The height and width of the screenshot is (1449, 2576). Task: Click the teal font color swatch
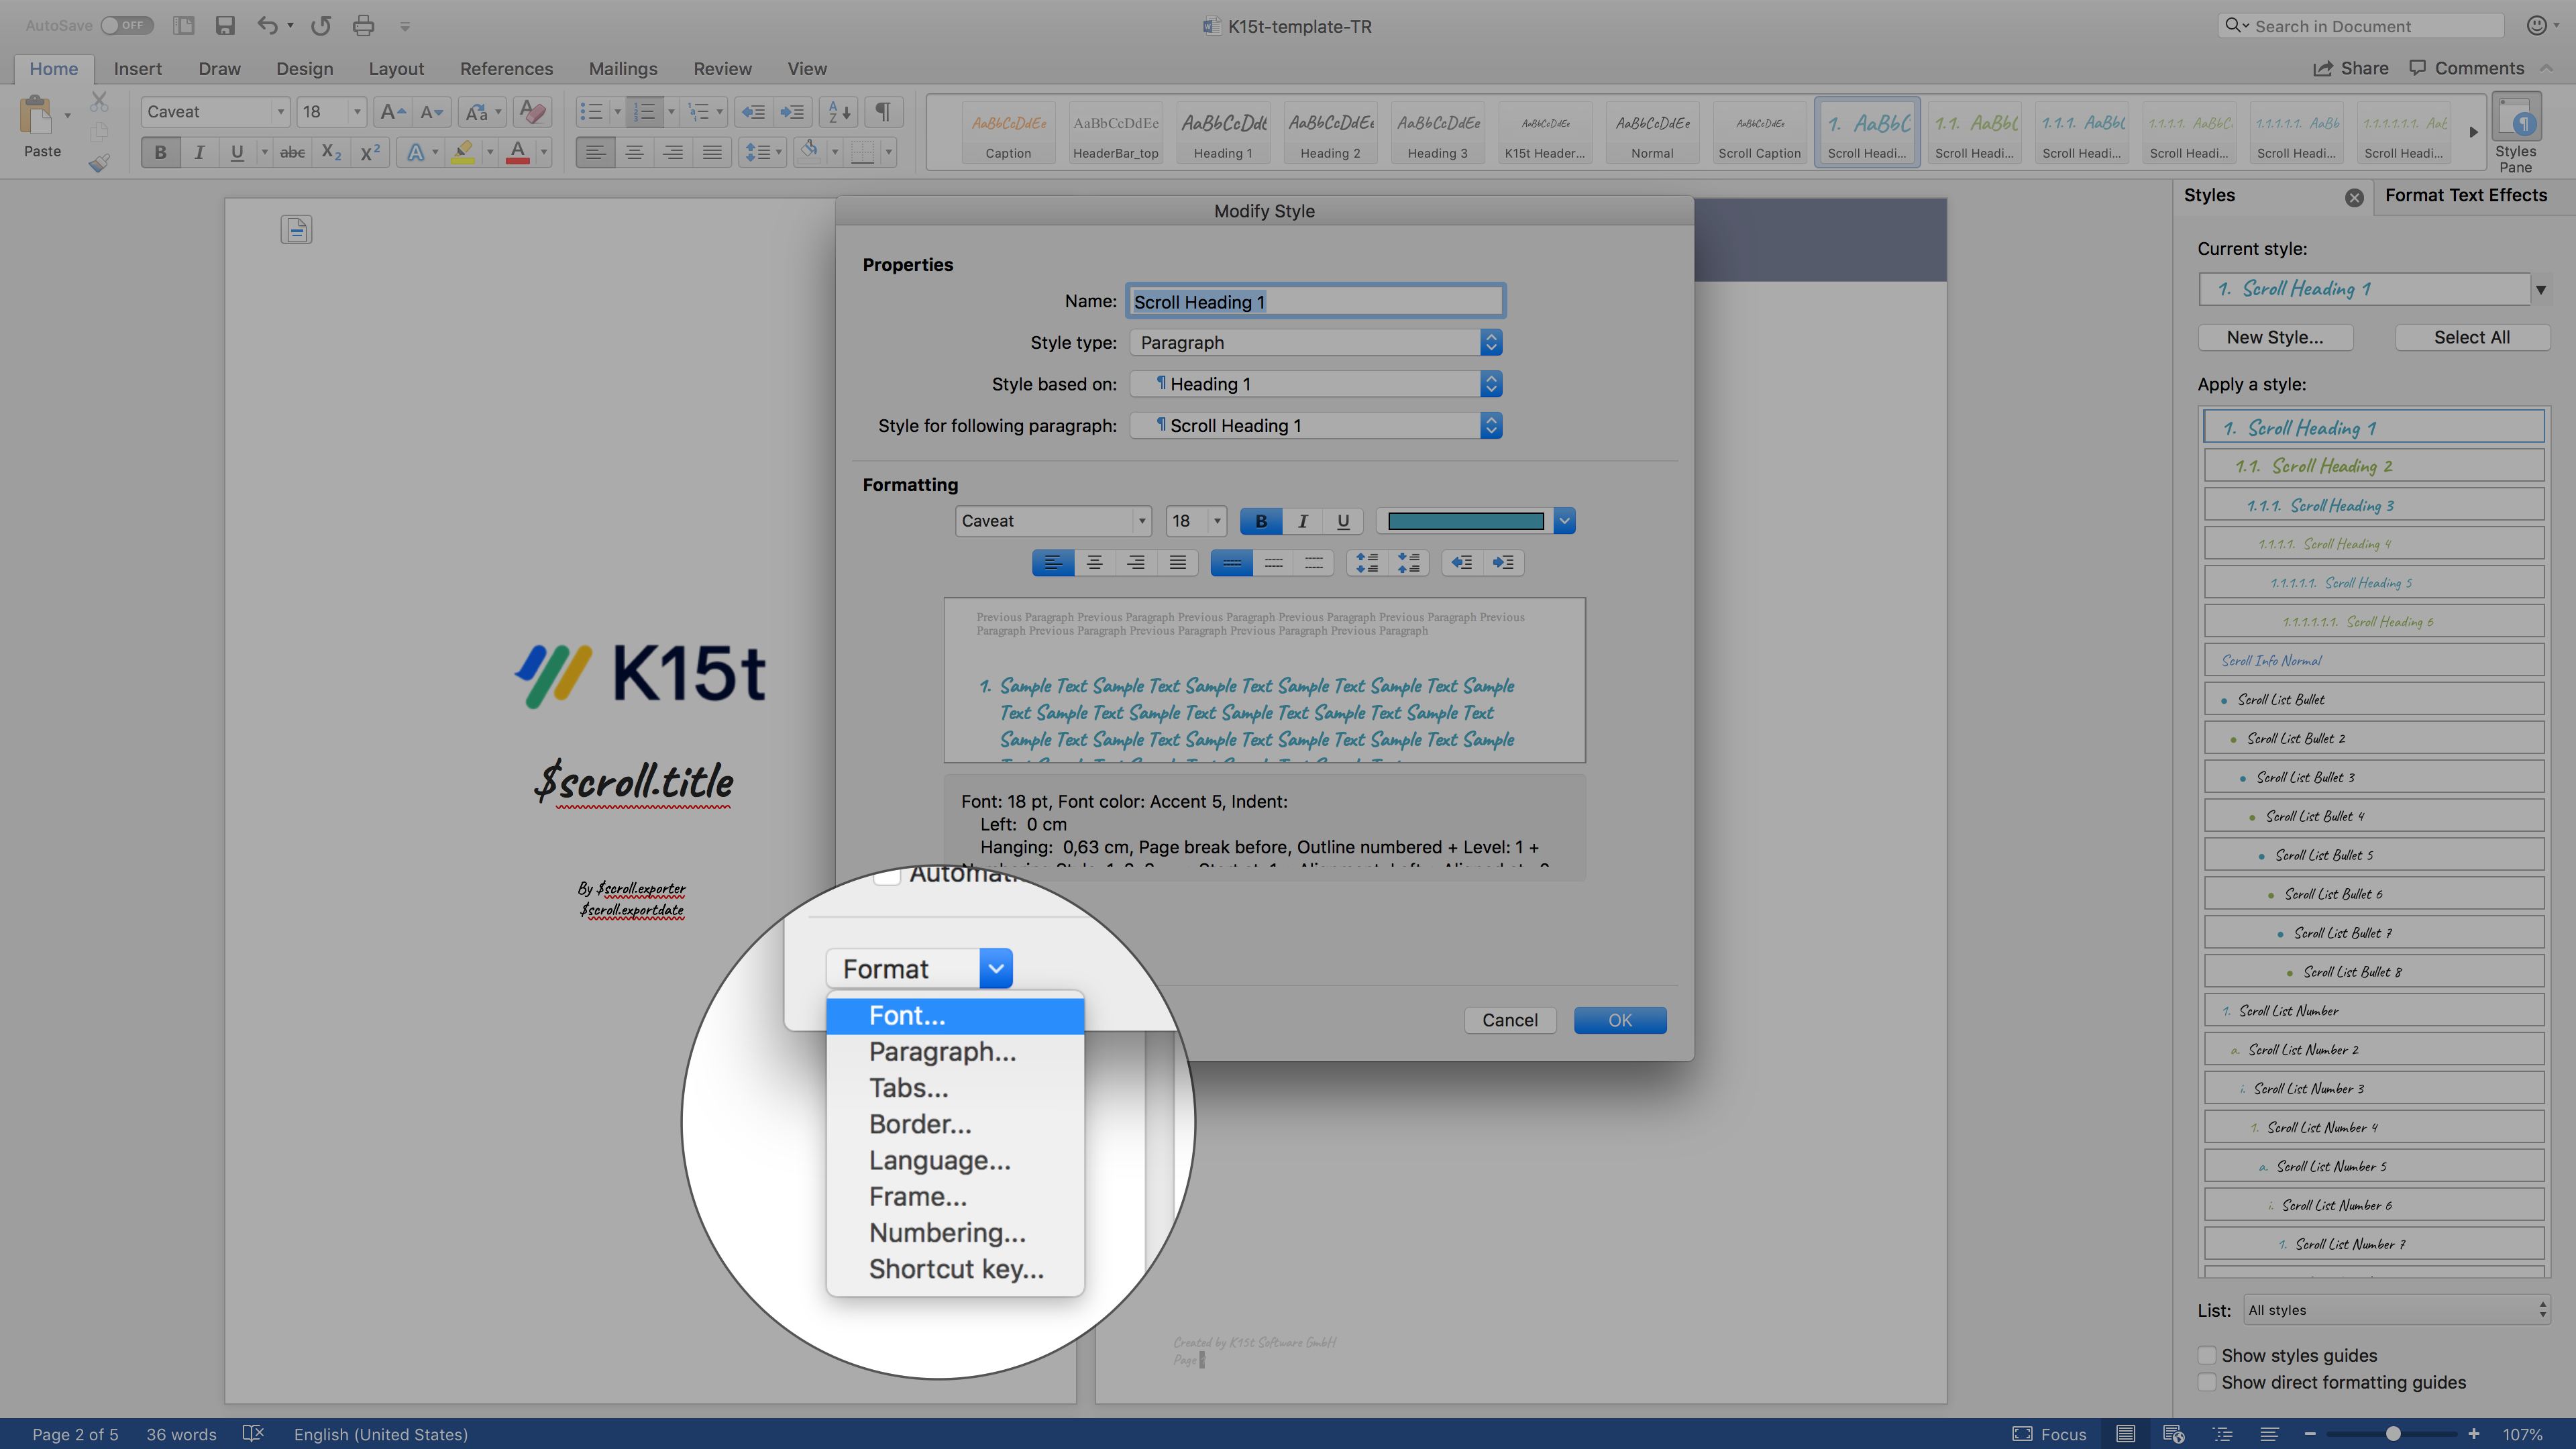1465,521
